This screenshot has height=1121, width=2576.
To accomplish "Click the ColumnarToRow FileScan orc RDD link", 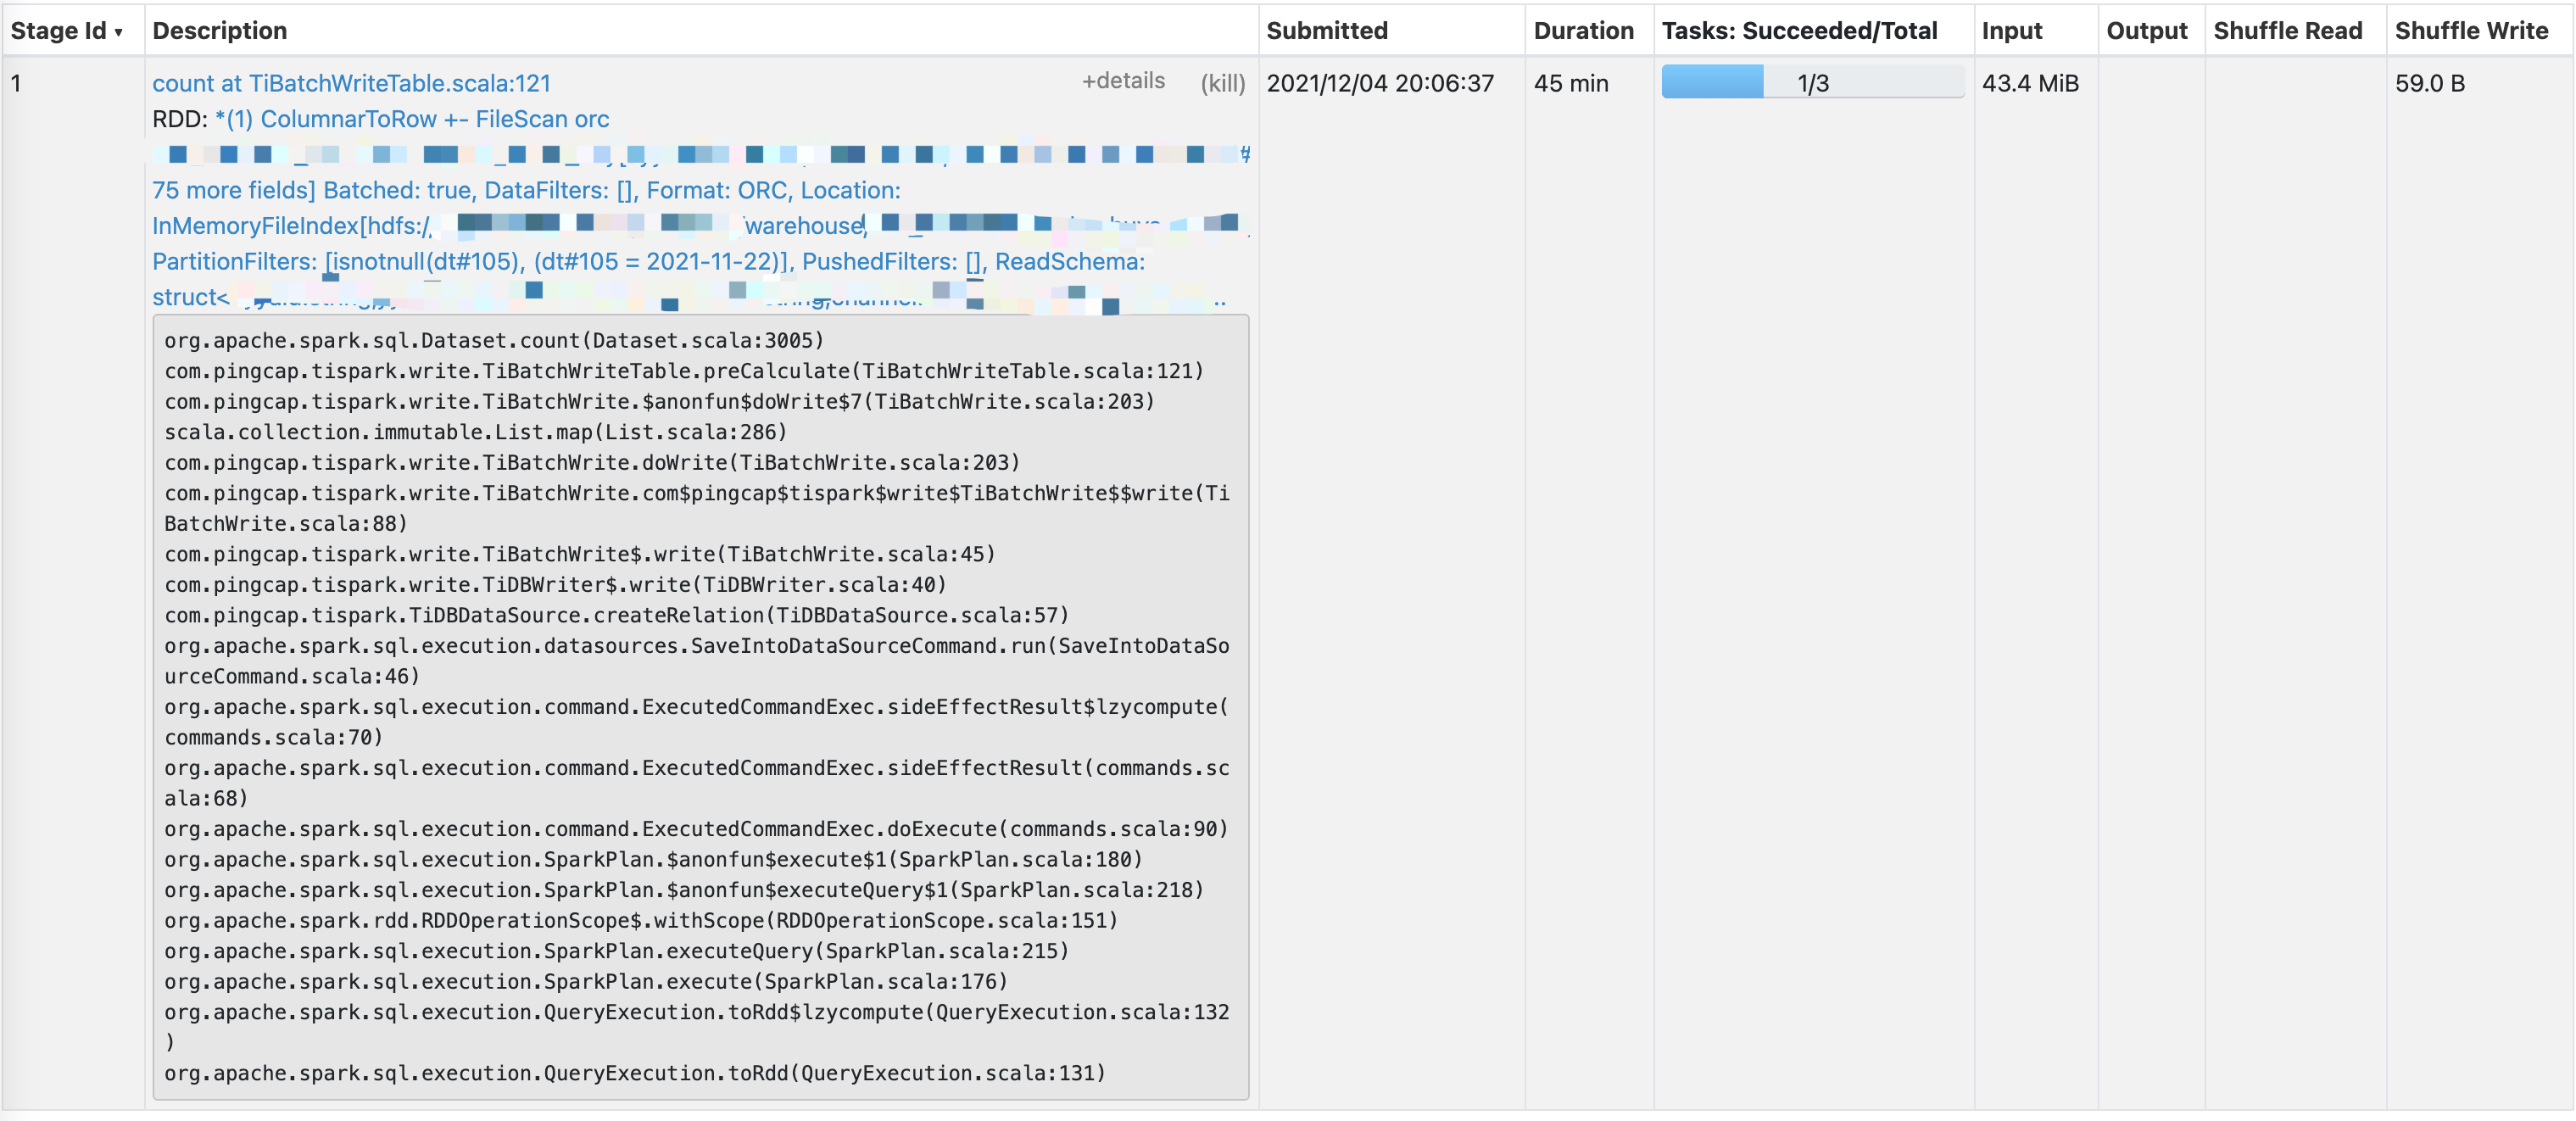I will click(x=411, y=119).
